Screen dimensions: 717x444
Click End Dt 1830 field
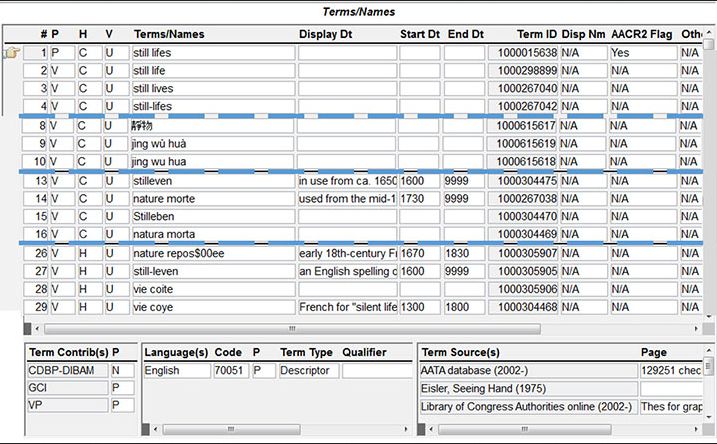coord(464,254)
